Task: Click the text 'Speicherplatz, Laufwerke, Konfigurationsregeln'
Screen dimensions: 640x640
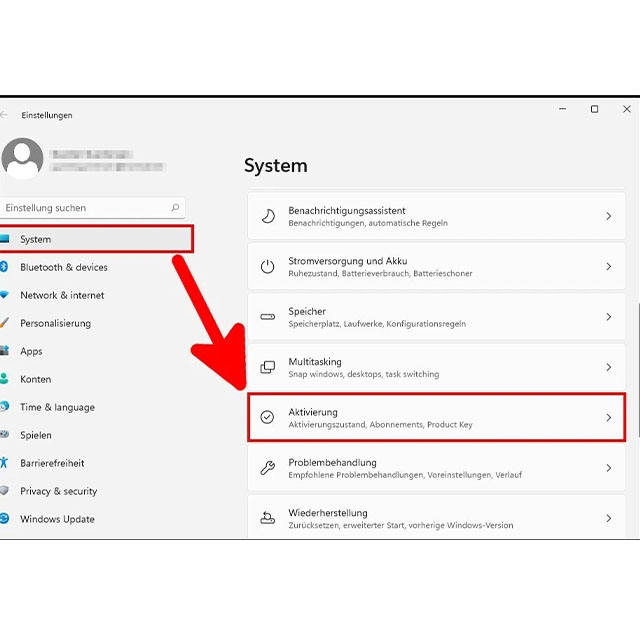Action: click(x=377, y=324)
